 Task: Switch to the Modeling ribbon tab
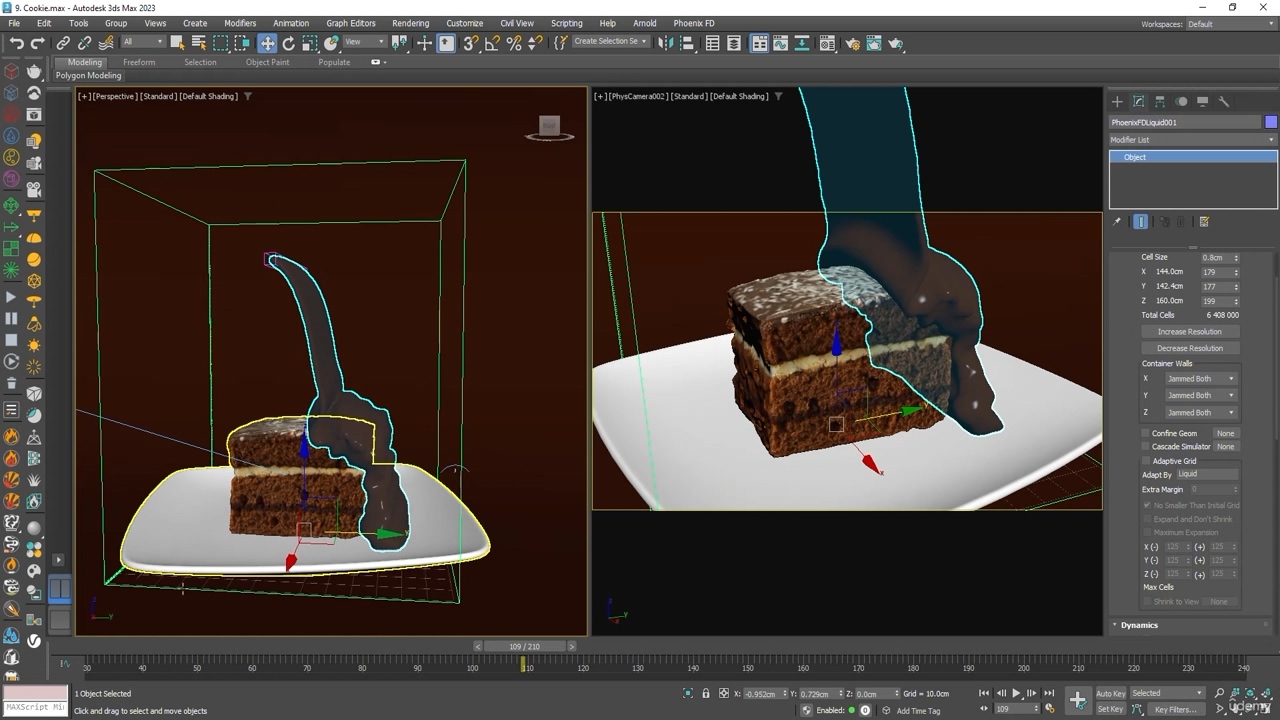[x=83, y=62]
